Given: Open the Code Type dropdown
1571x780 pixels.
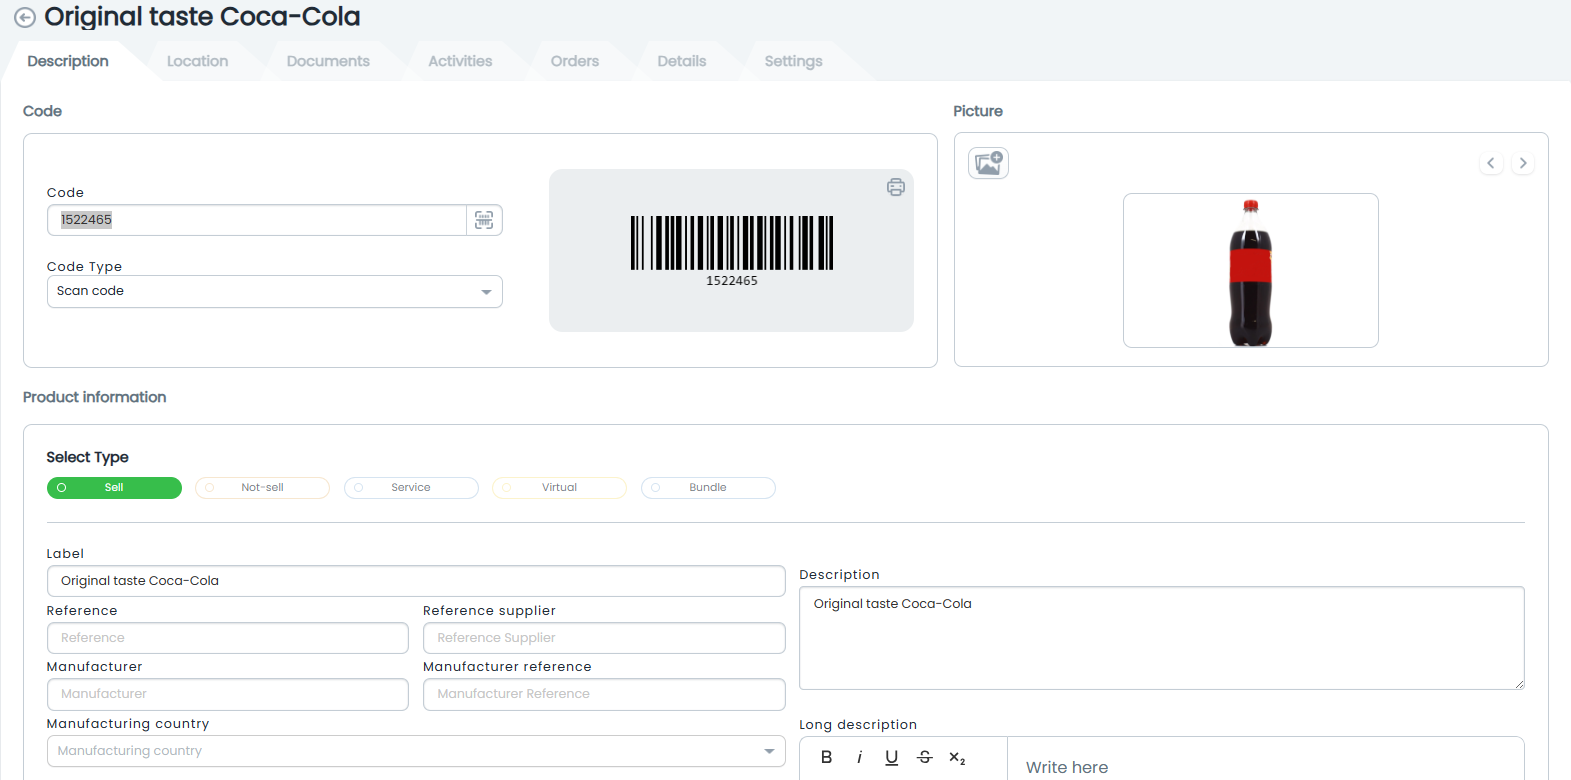Looking at the screenshot, I should tap(275, 292).
